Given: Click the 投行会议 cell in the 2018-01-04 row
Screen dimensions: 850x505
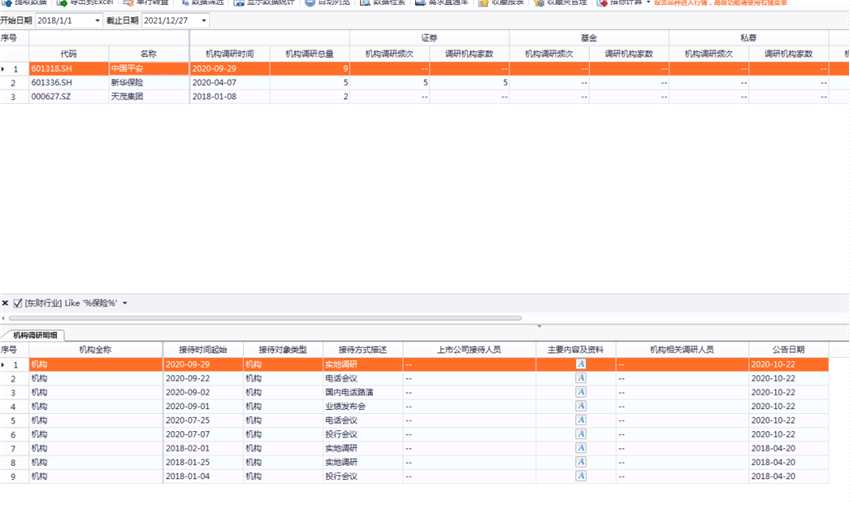Looking at the screenshot, I should coord(363,476).
